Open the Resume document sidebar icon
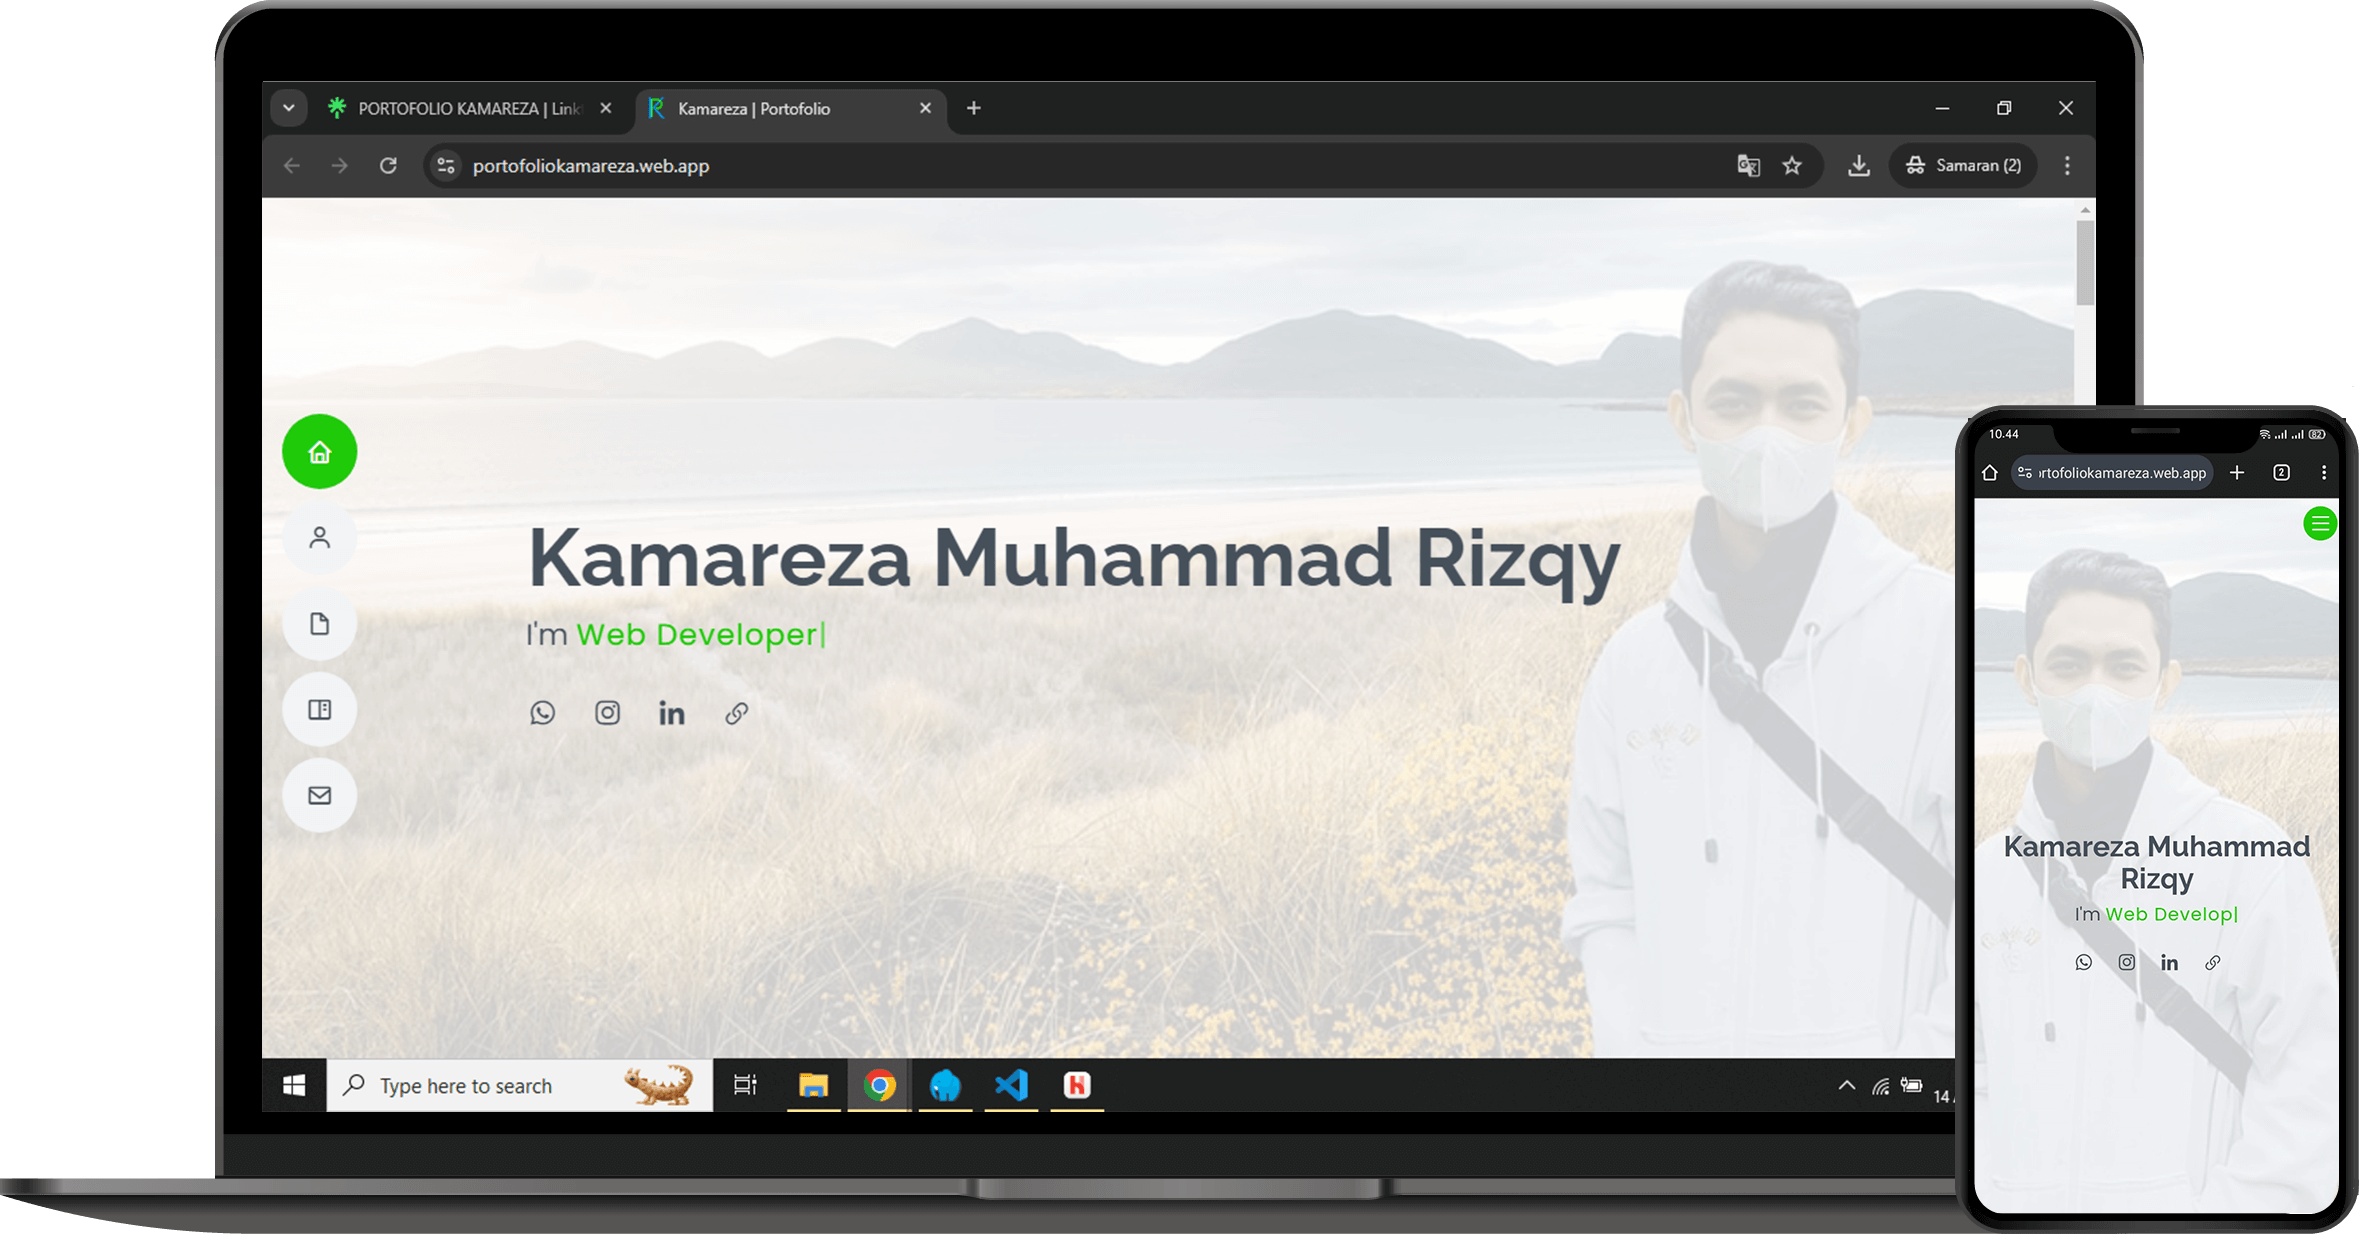This screenshot has width=2359, height=1234. click(319, 624)
